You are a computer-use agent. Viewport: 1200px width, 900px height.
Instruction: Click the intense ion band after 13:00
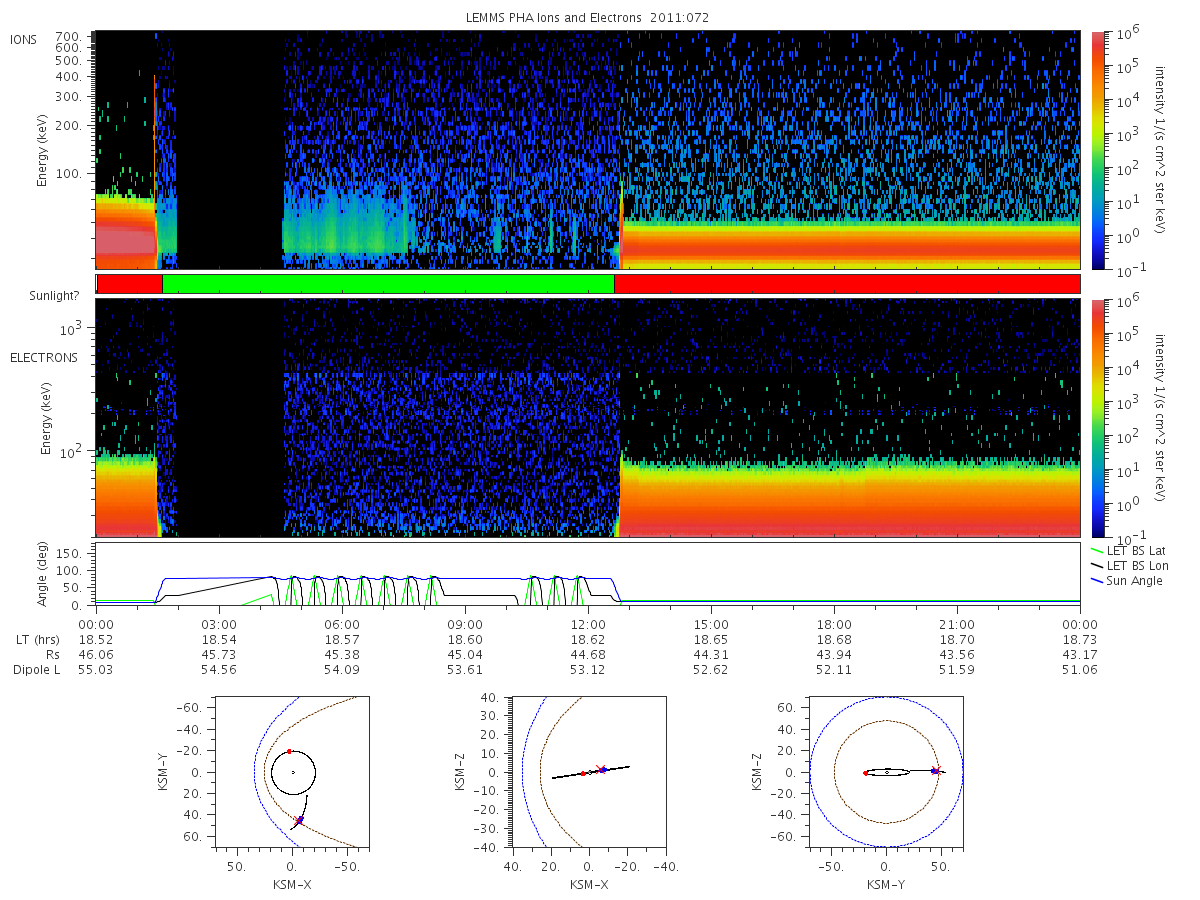tap(851, 244)
